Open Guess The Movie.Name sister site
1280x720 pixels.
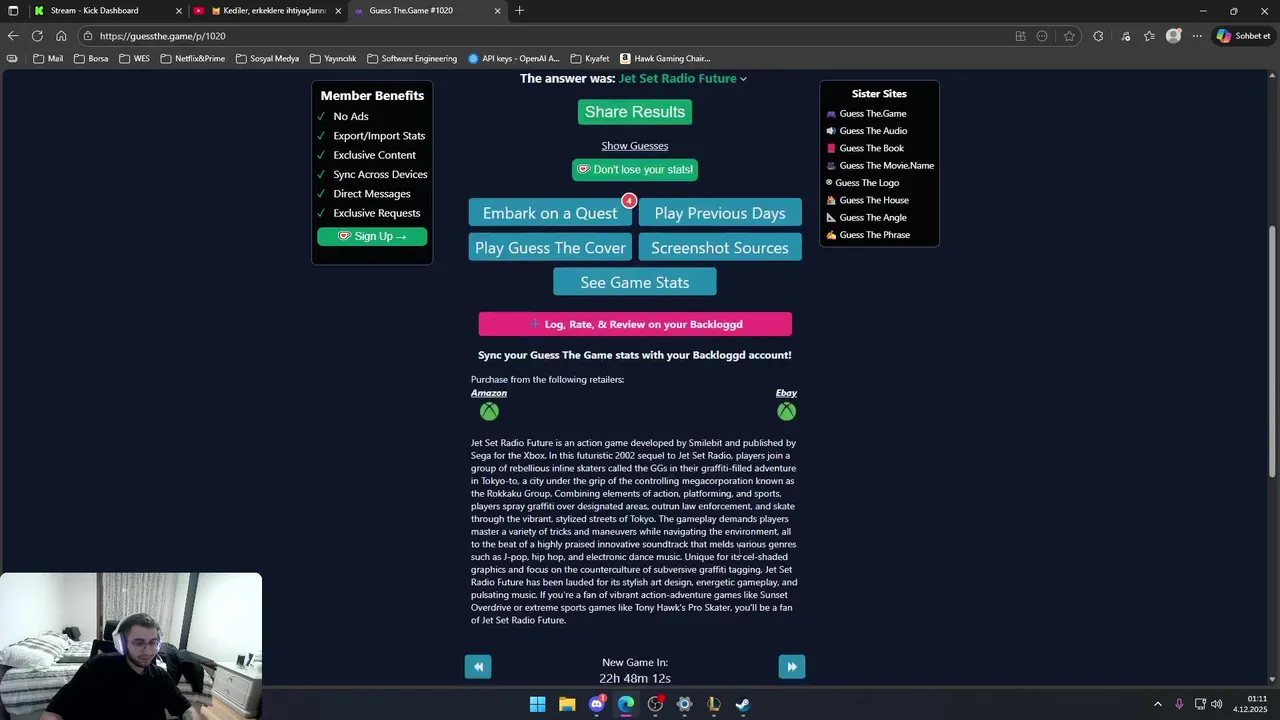[x=880, y=166]
